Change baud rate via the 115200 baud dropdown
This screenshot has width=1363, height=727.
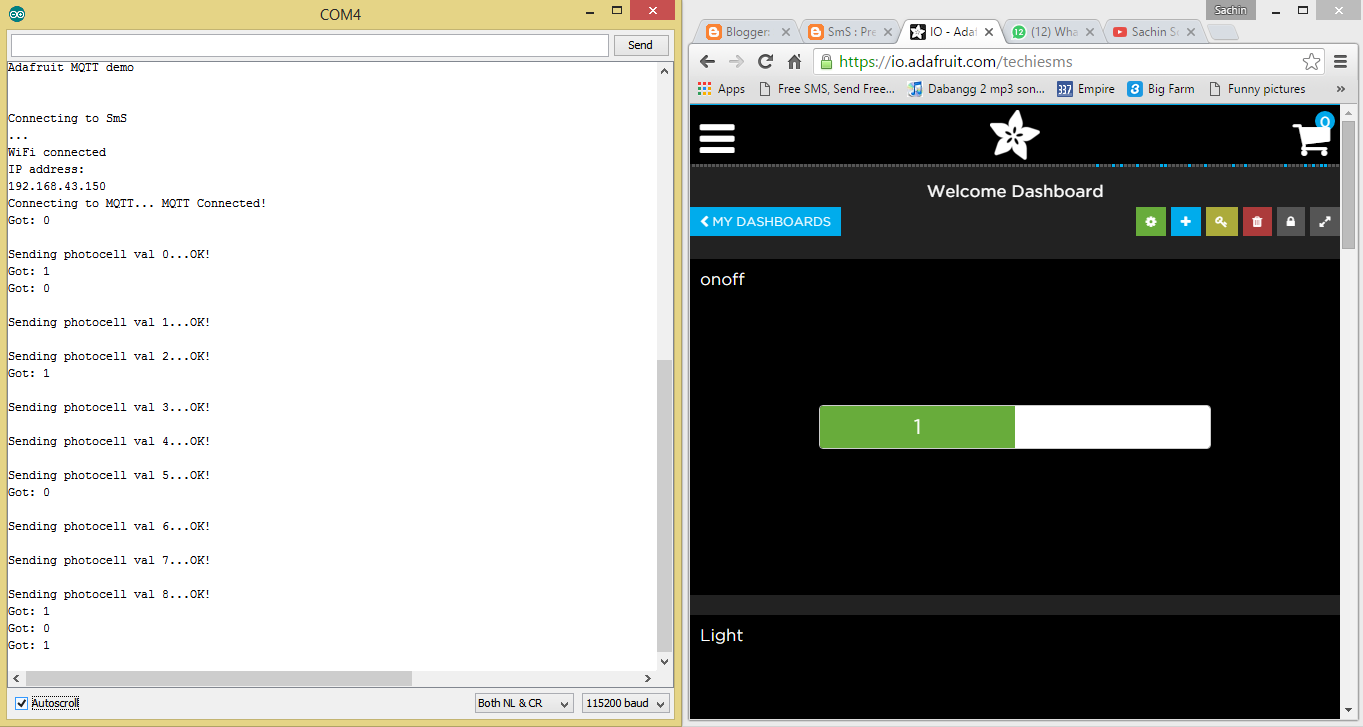pyautogui.click(x=625, y=703)
